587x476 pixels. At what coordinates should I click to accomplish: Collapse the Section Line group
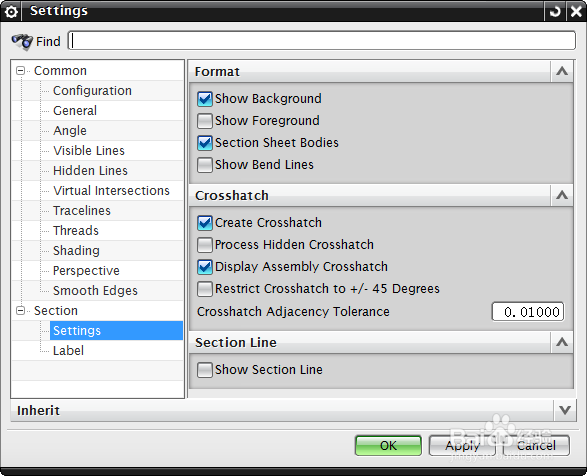(x=562, y=342)
